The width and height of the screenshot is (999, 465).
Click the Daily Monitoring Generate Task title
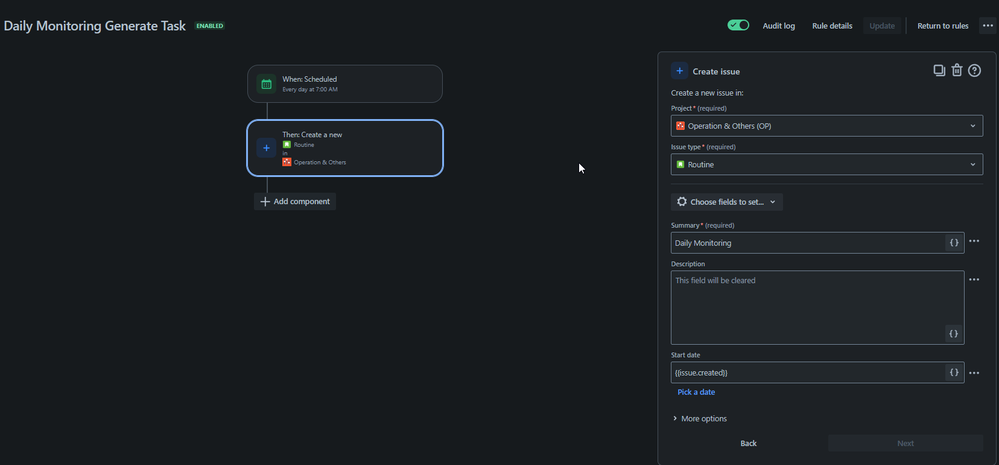coord(95,26)
